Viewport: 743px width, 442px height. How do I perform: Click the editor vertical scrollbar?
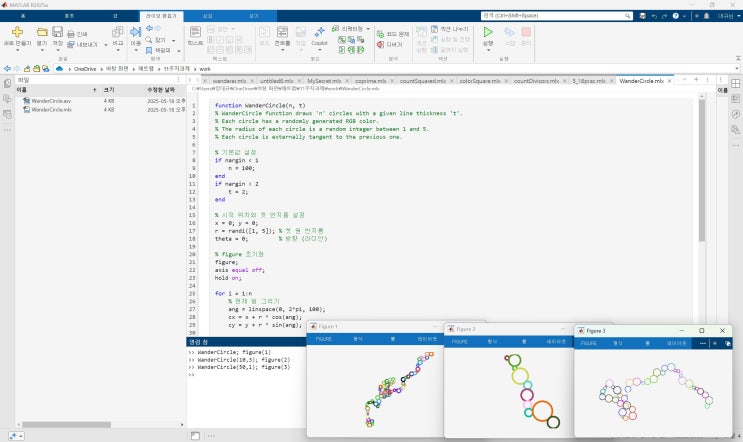702,171
